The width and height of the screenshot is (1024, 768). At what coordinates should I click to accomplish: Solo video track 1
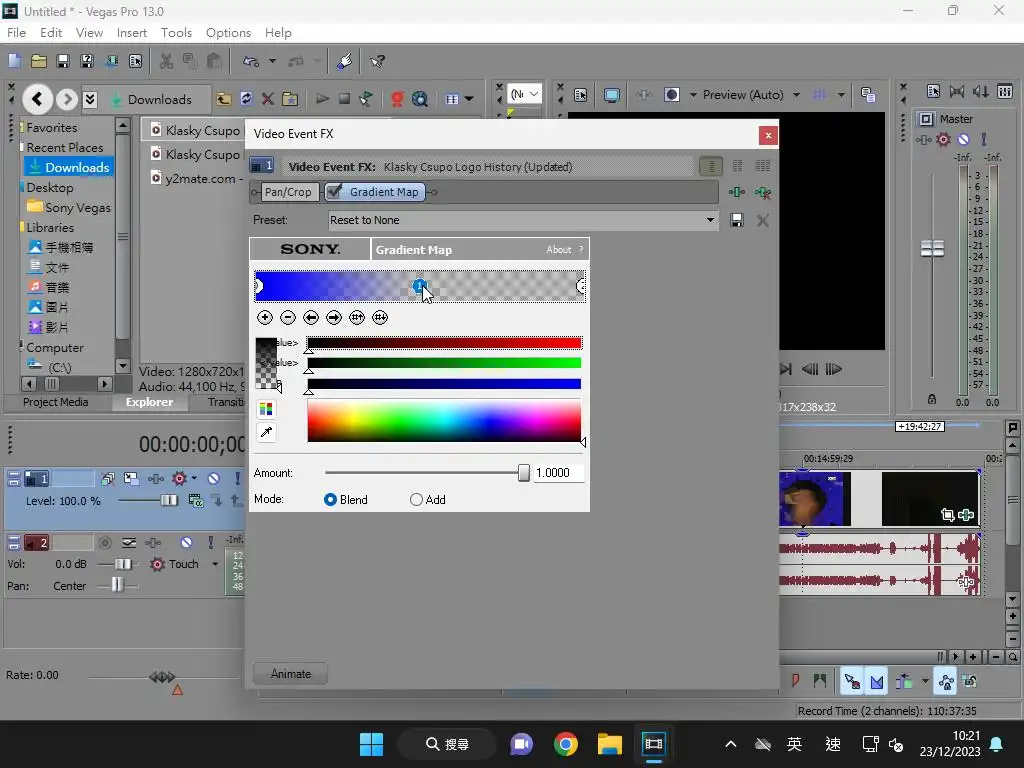coord(237,479)
